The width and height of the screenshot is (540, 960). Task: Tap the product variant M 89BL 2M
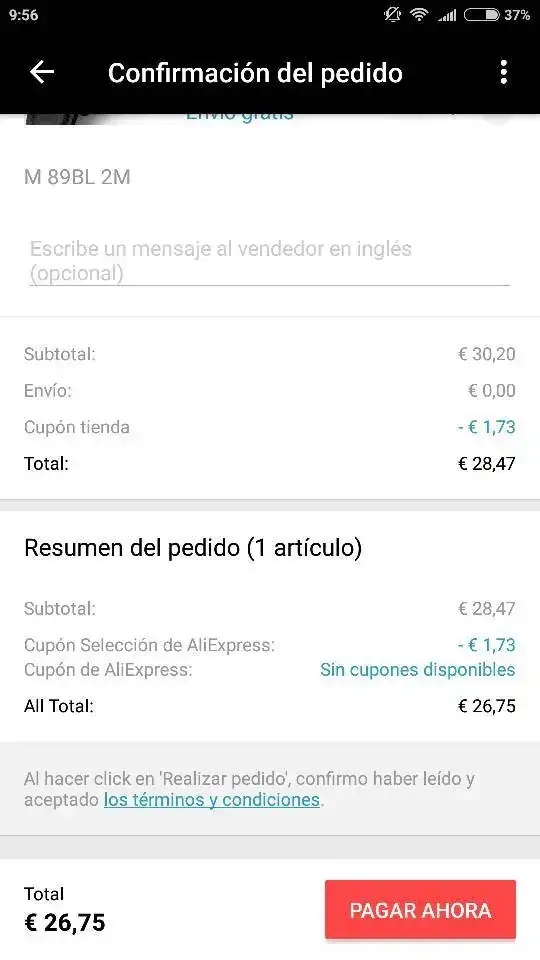[77, 178]
